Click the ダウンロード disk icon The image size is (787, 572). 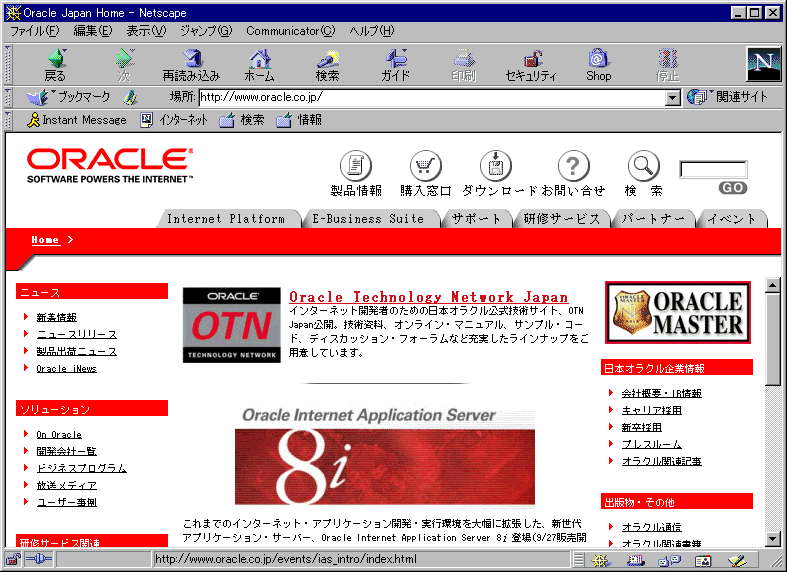(x=496, y=166)
